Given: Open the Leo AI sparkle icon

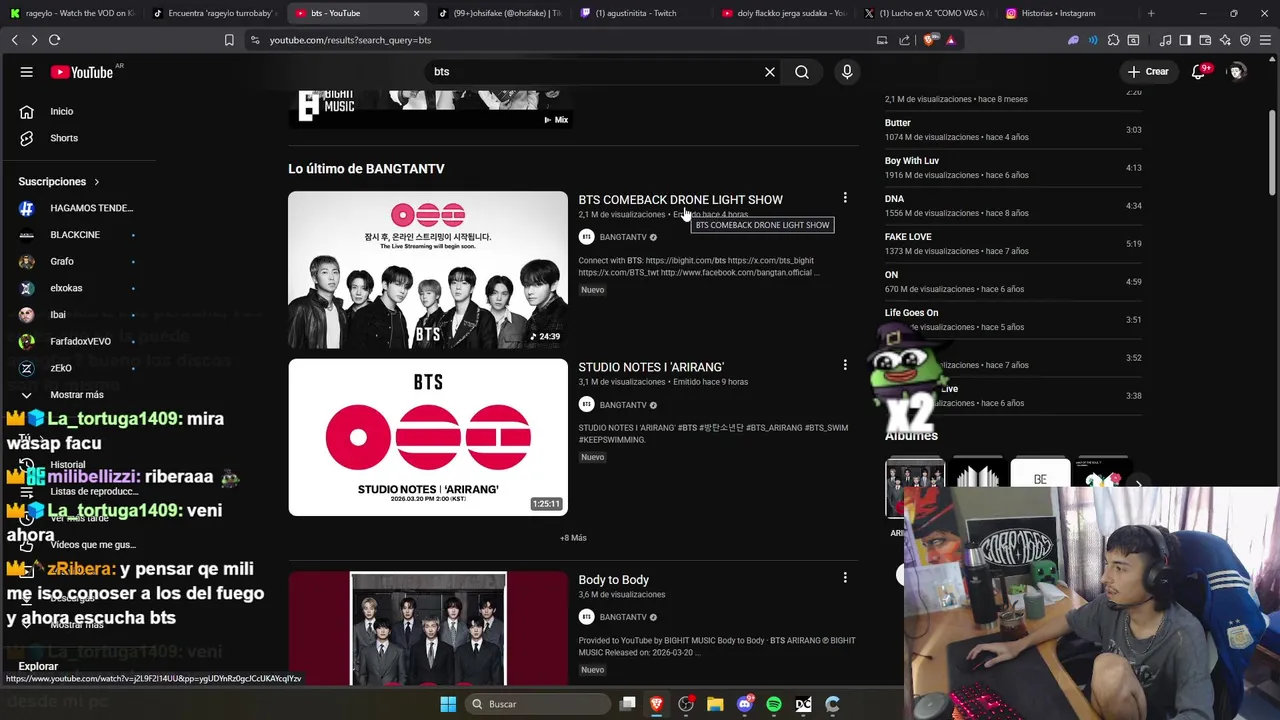Looking at the screenshot, I should click(1225, 40).
